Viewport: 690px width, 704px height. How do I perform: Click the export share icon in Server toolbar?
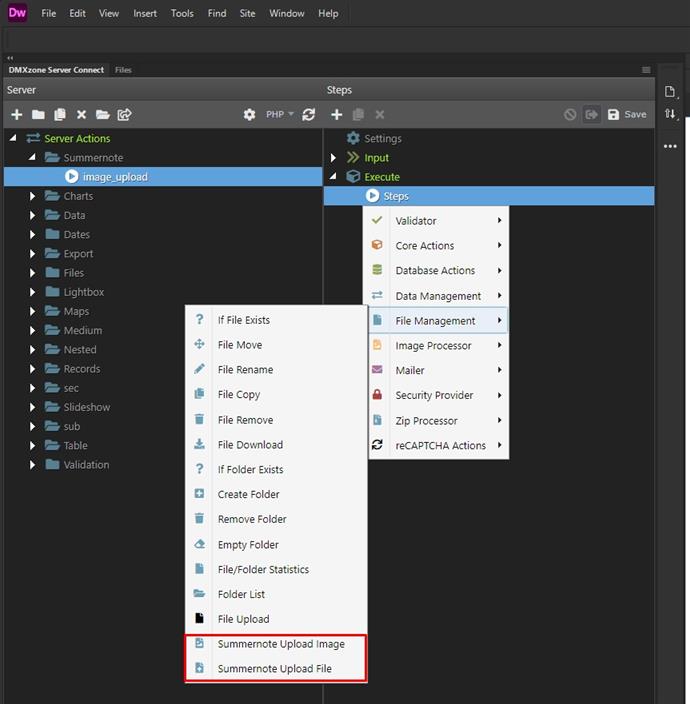tap(124, 114)
